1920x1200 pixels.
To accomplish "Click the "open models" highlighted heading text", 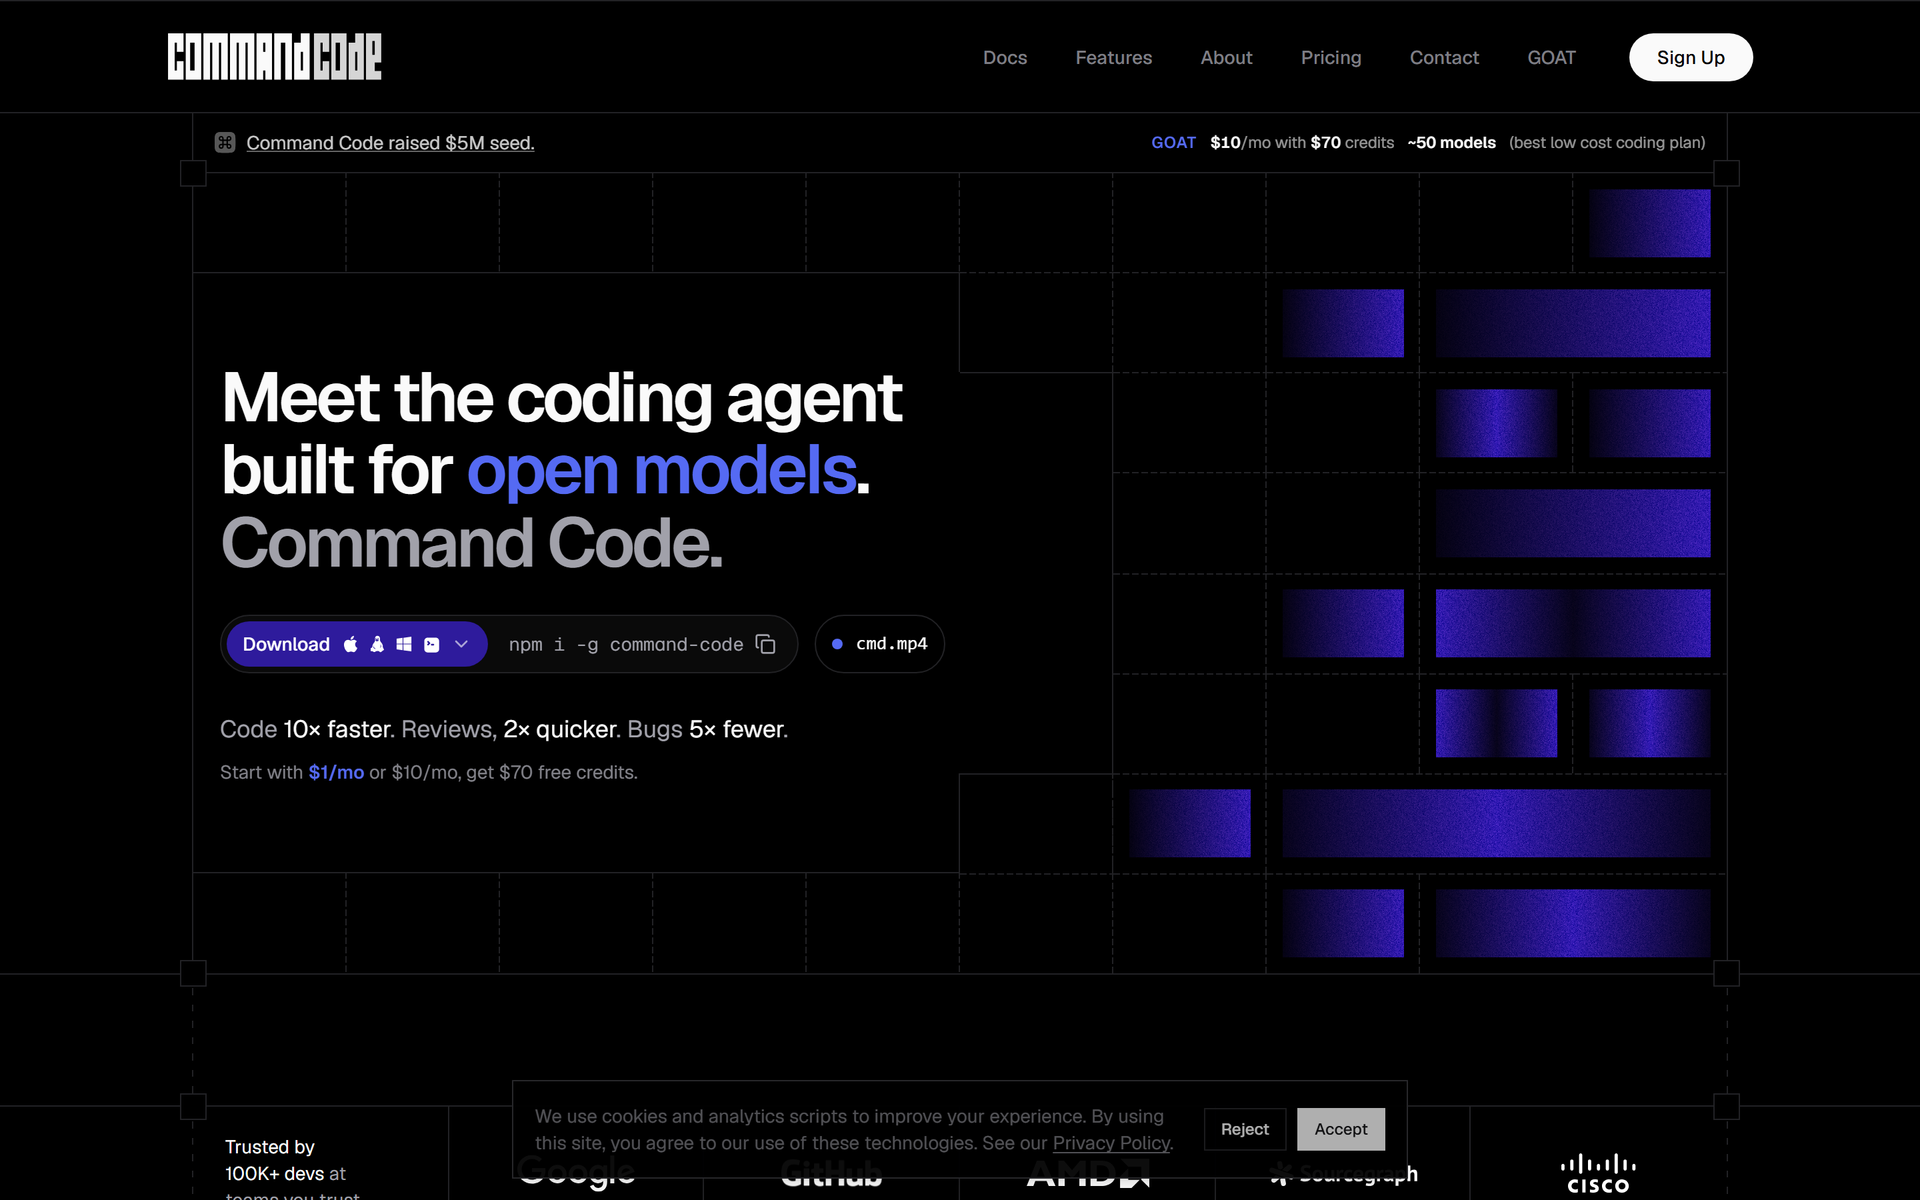I will point(662,470).
